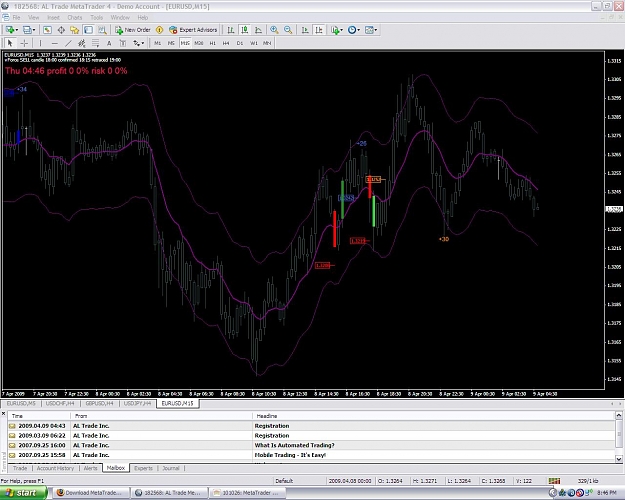Click the Zoom Out magnifier icon

tap(288, 30)
